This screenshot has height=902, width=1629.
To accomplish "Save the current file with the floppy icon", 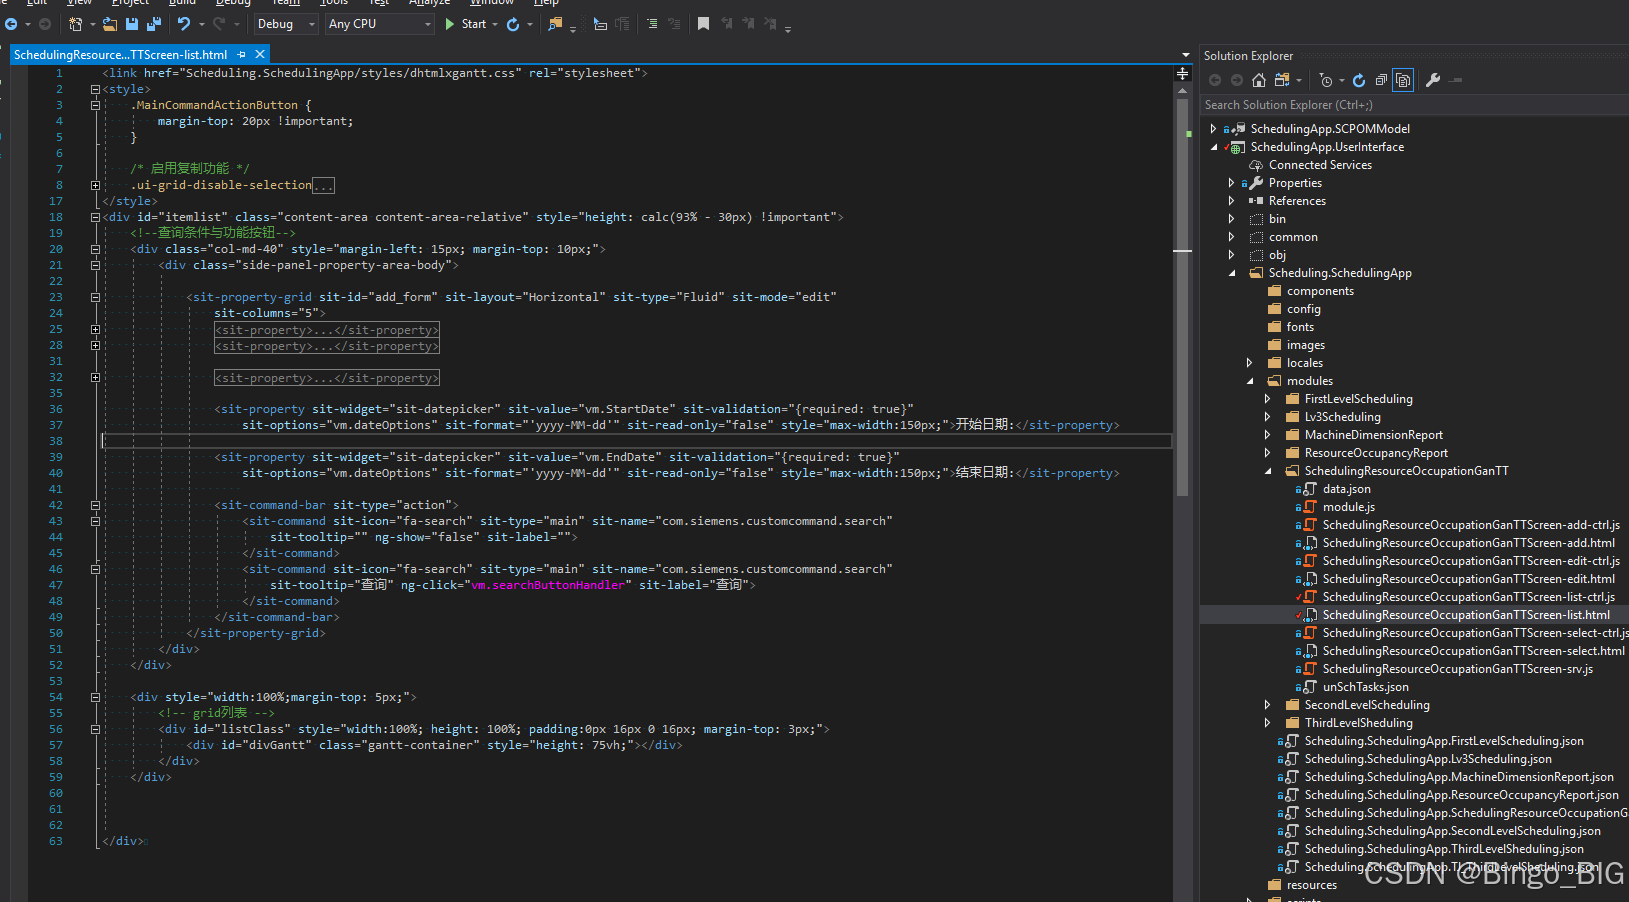I will point(132,24).
